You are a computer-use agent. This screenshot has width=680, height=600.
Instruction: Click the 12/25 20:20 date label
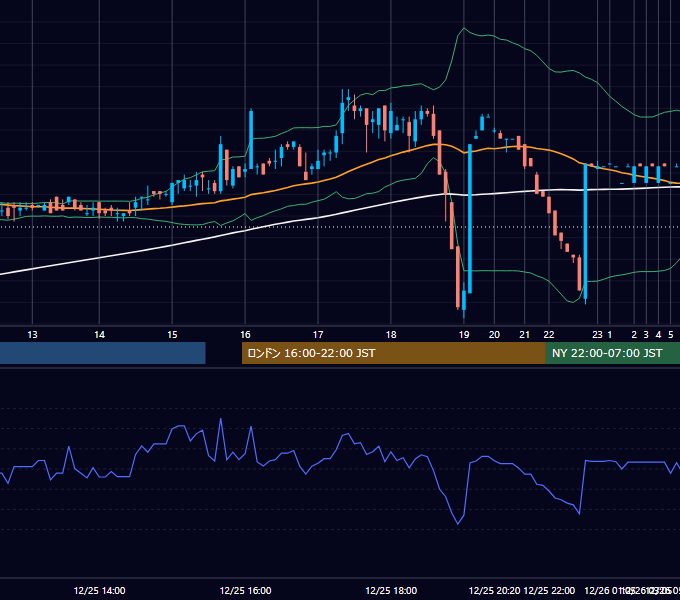[494, 591]
